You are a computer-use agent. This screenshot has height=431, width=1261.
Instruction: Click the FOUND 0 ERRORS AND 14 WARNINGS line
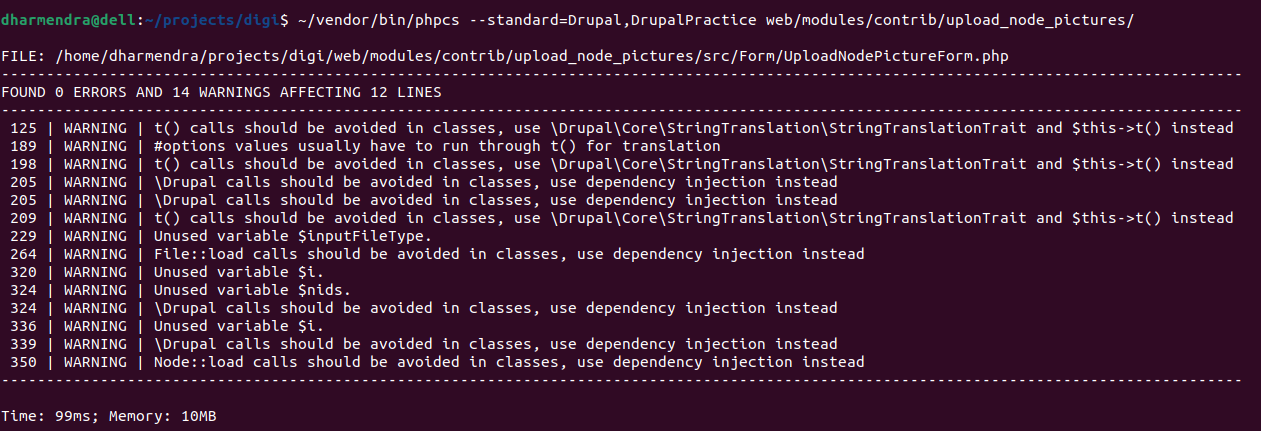(x=222, y=91)
